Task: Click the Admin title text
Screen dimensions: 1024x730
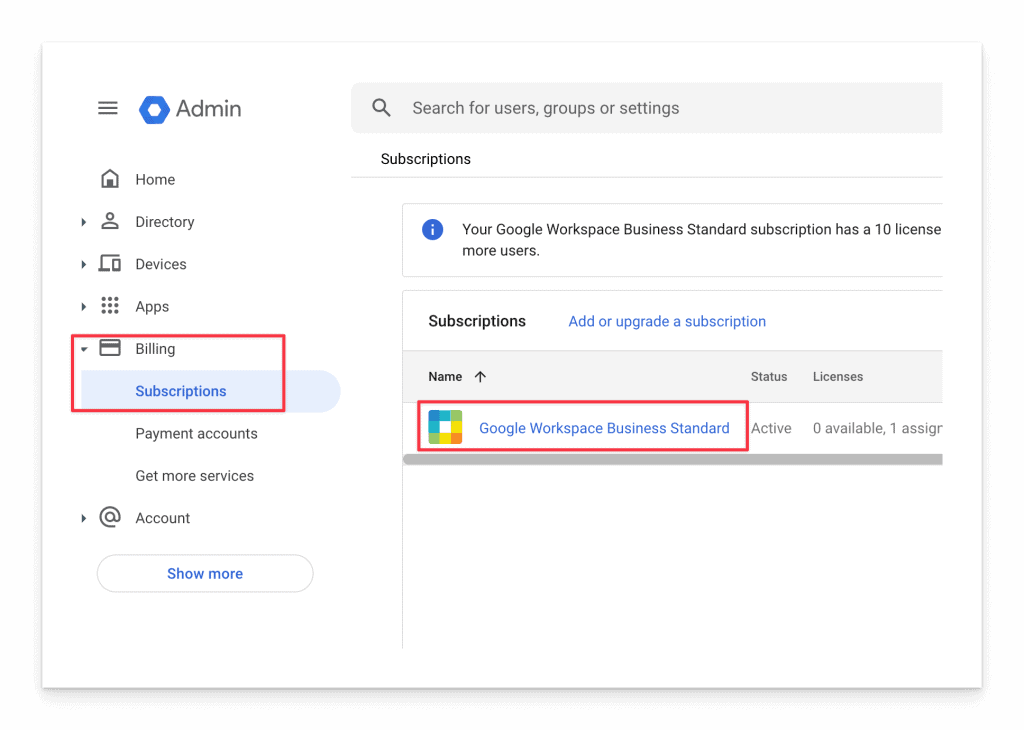Action: 208,108
